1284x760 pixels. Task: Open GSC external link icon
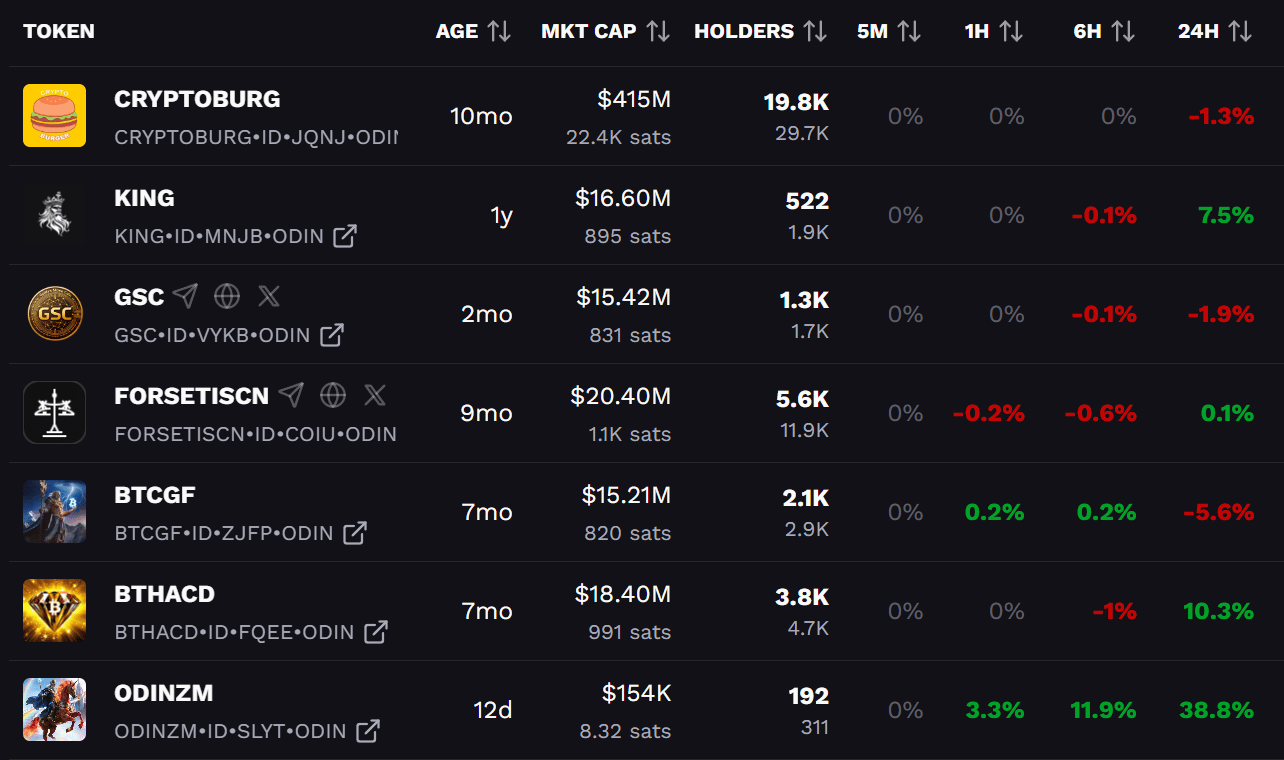click(x=332, y=335)
